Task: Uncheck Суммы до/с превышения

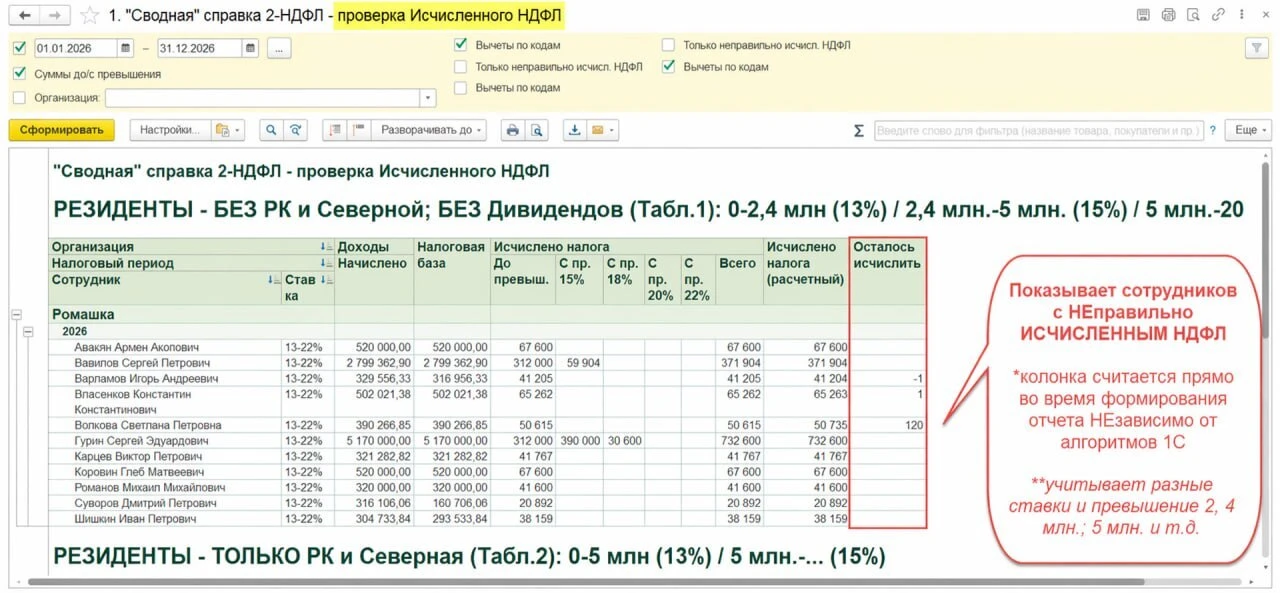Action: click(x=20, y=73)
